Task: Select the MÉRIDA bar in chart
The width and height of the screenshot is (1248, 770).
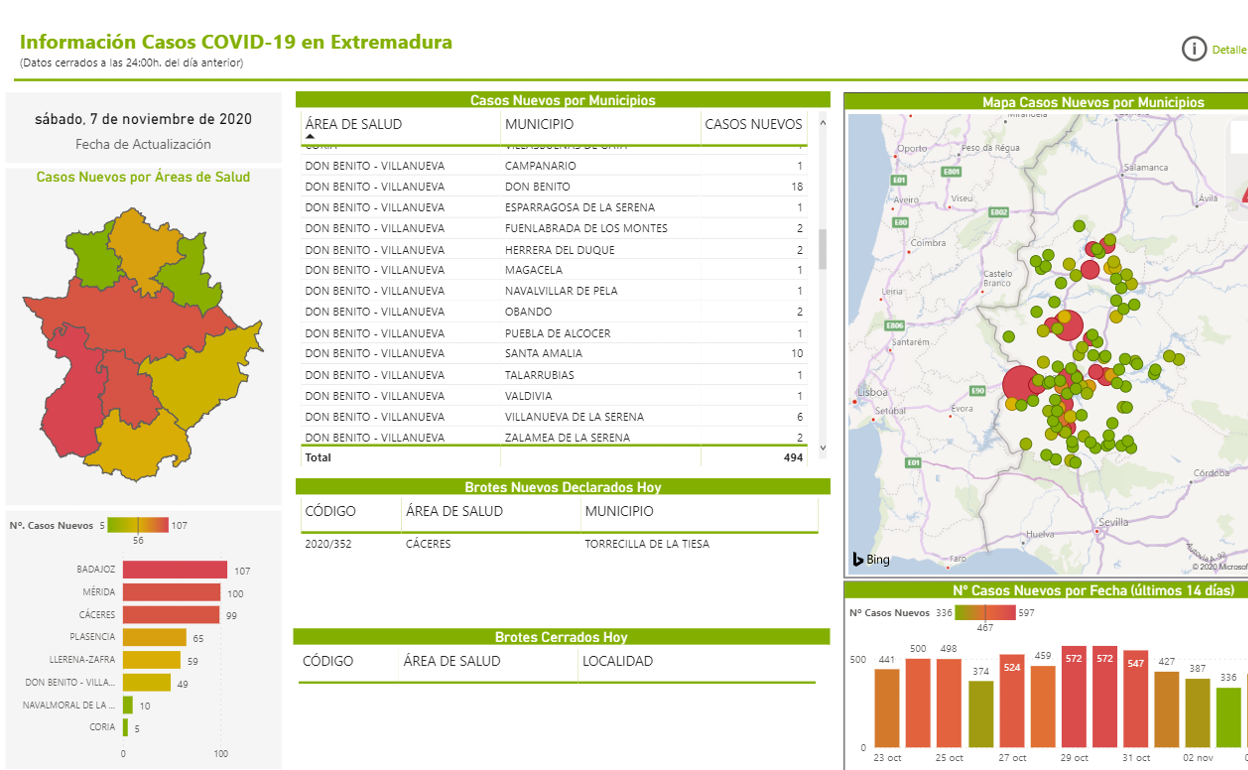Action: pos(172,592)
